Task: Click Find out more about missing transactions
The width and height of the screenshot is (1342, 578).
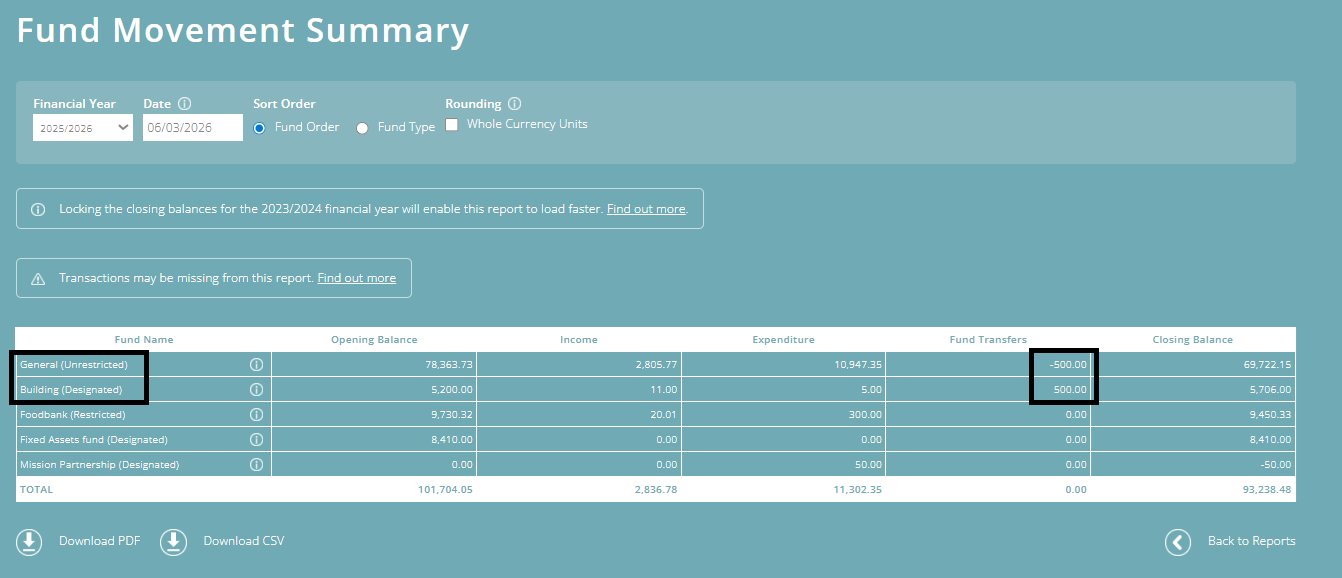Action: [356, 277]
